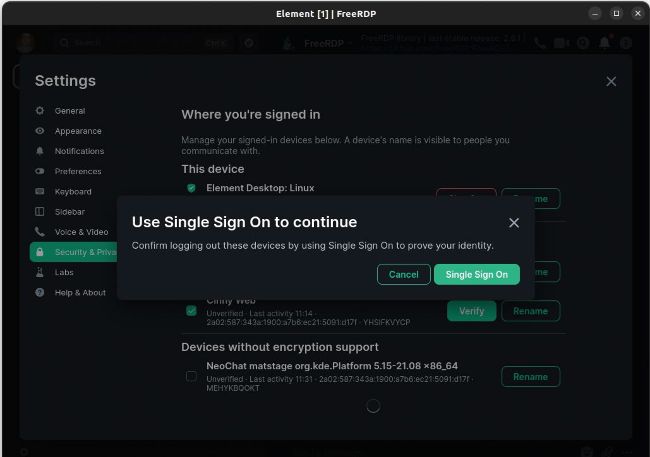
Task: Open Labs flask icon
Action: coord(40,272)
